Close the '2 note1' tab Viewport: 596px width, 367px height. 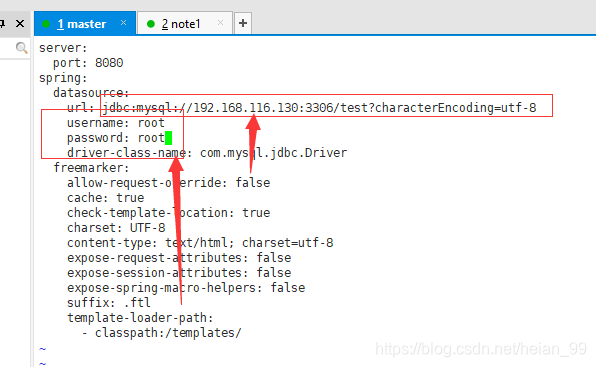coord(220,23)
